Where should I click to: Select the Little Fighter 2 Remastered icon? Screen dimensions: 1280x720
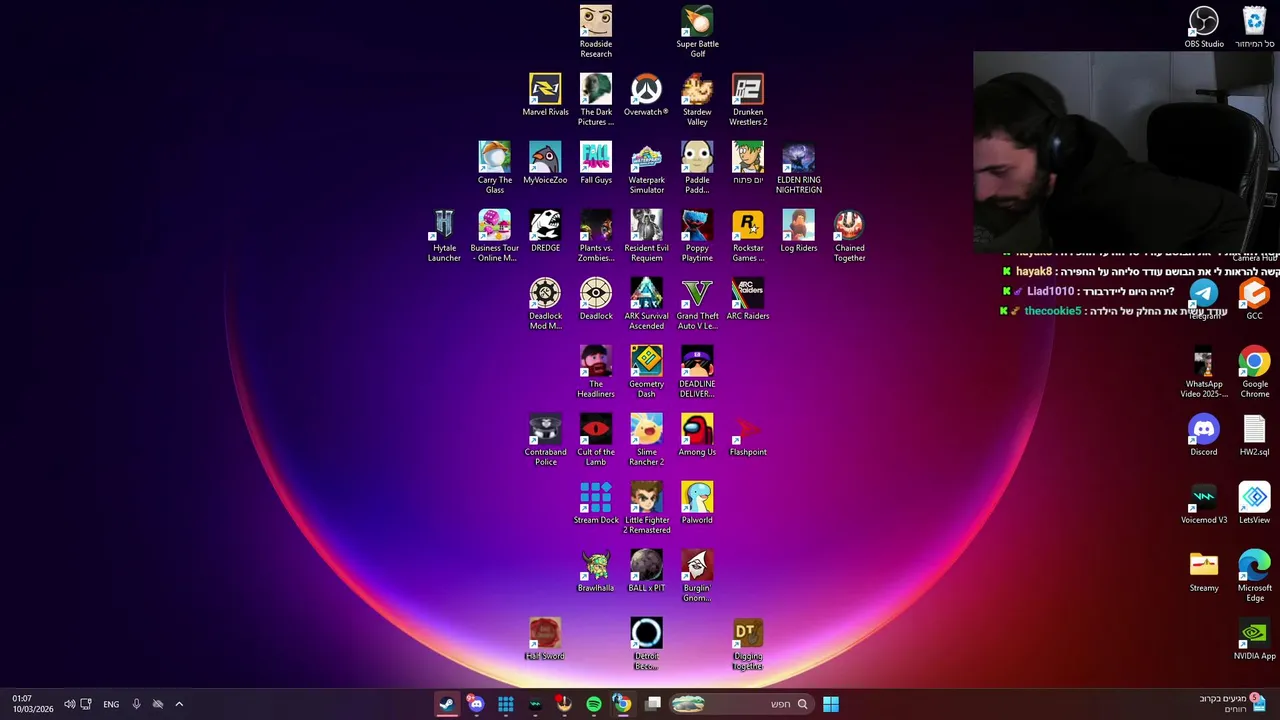coord(646,507)
